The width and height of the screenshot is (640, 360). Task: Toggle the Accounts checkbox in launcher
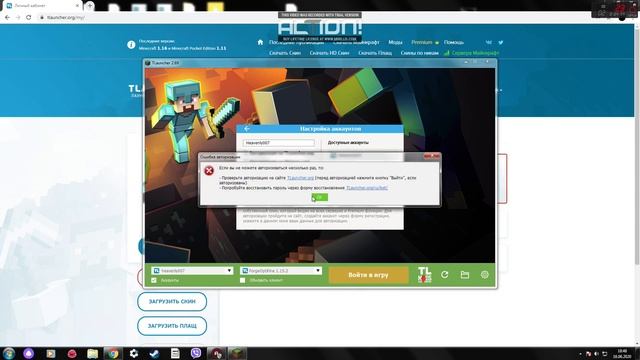click(x=154, y=280)
